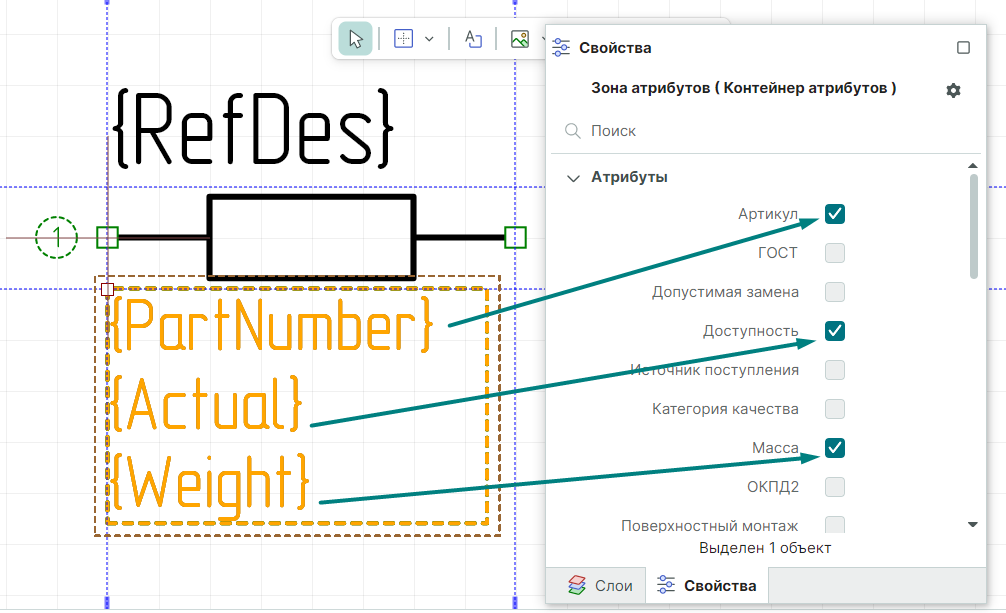Open dropdown arrow next to zone tool
This screenshot has height=613, width=1006.
429,39
